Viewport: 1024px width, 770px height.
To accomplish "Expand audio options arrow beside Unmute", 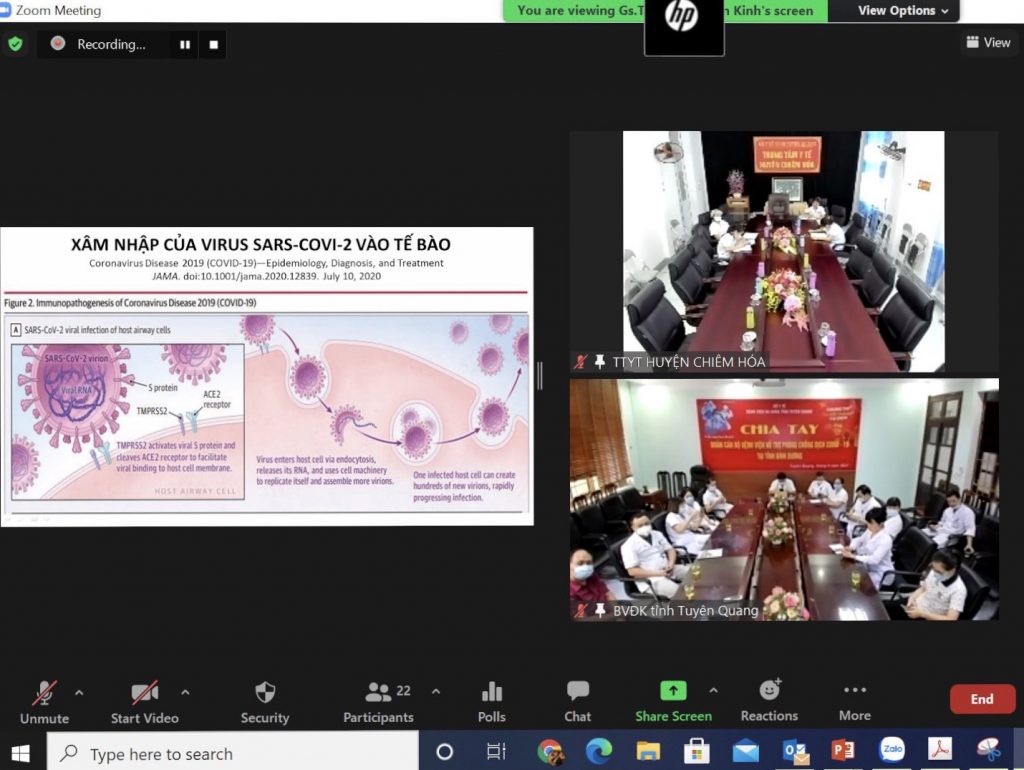I will pos(79,692).
